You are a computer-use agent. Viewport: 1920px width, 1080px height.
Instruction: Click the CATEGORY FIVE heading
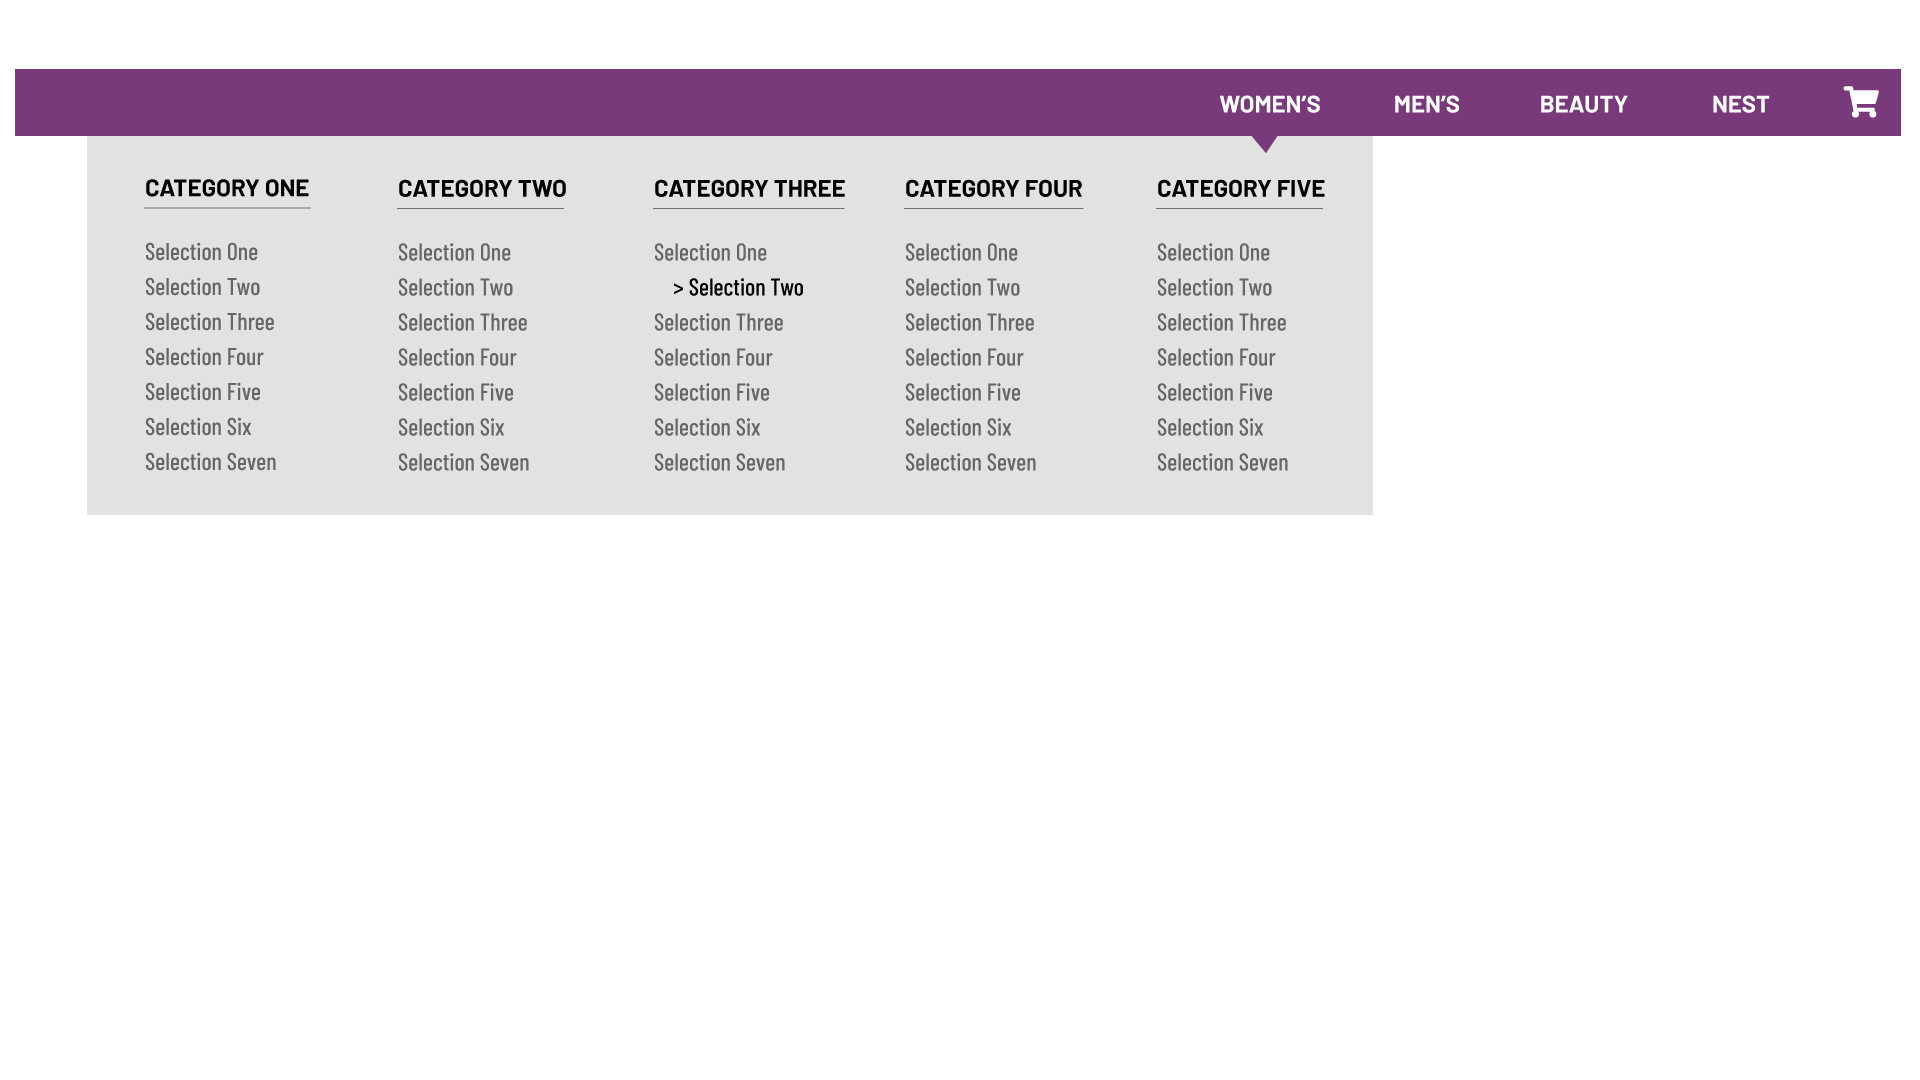point(1240,189)
